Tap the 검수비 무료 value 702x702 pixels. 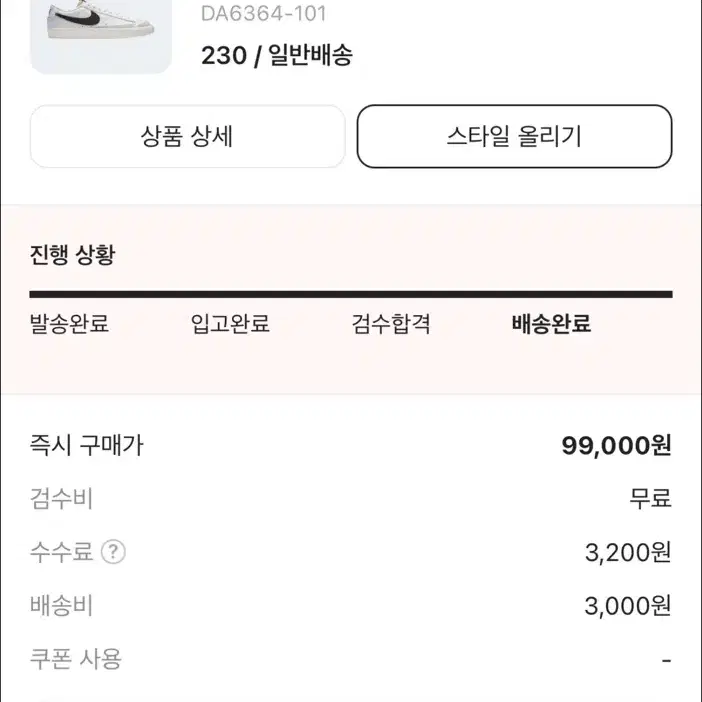651,498
